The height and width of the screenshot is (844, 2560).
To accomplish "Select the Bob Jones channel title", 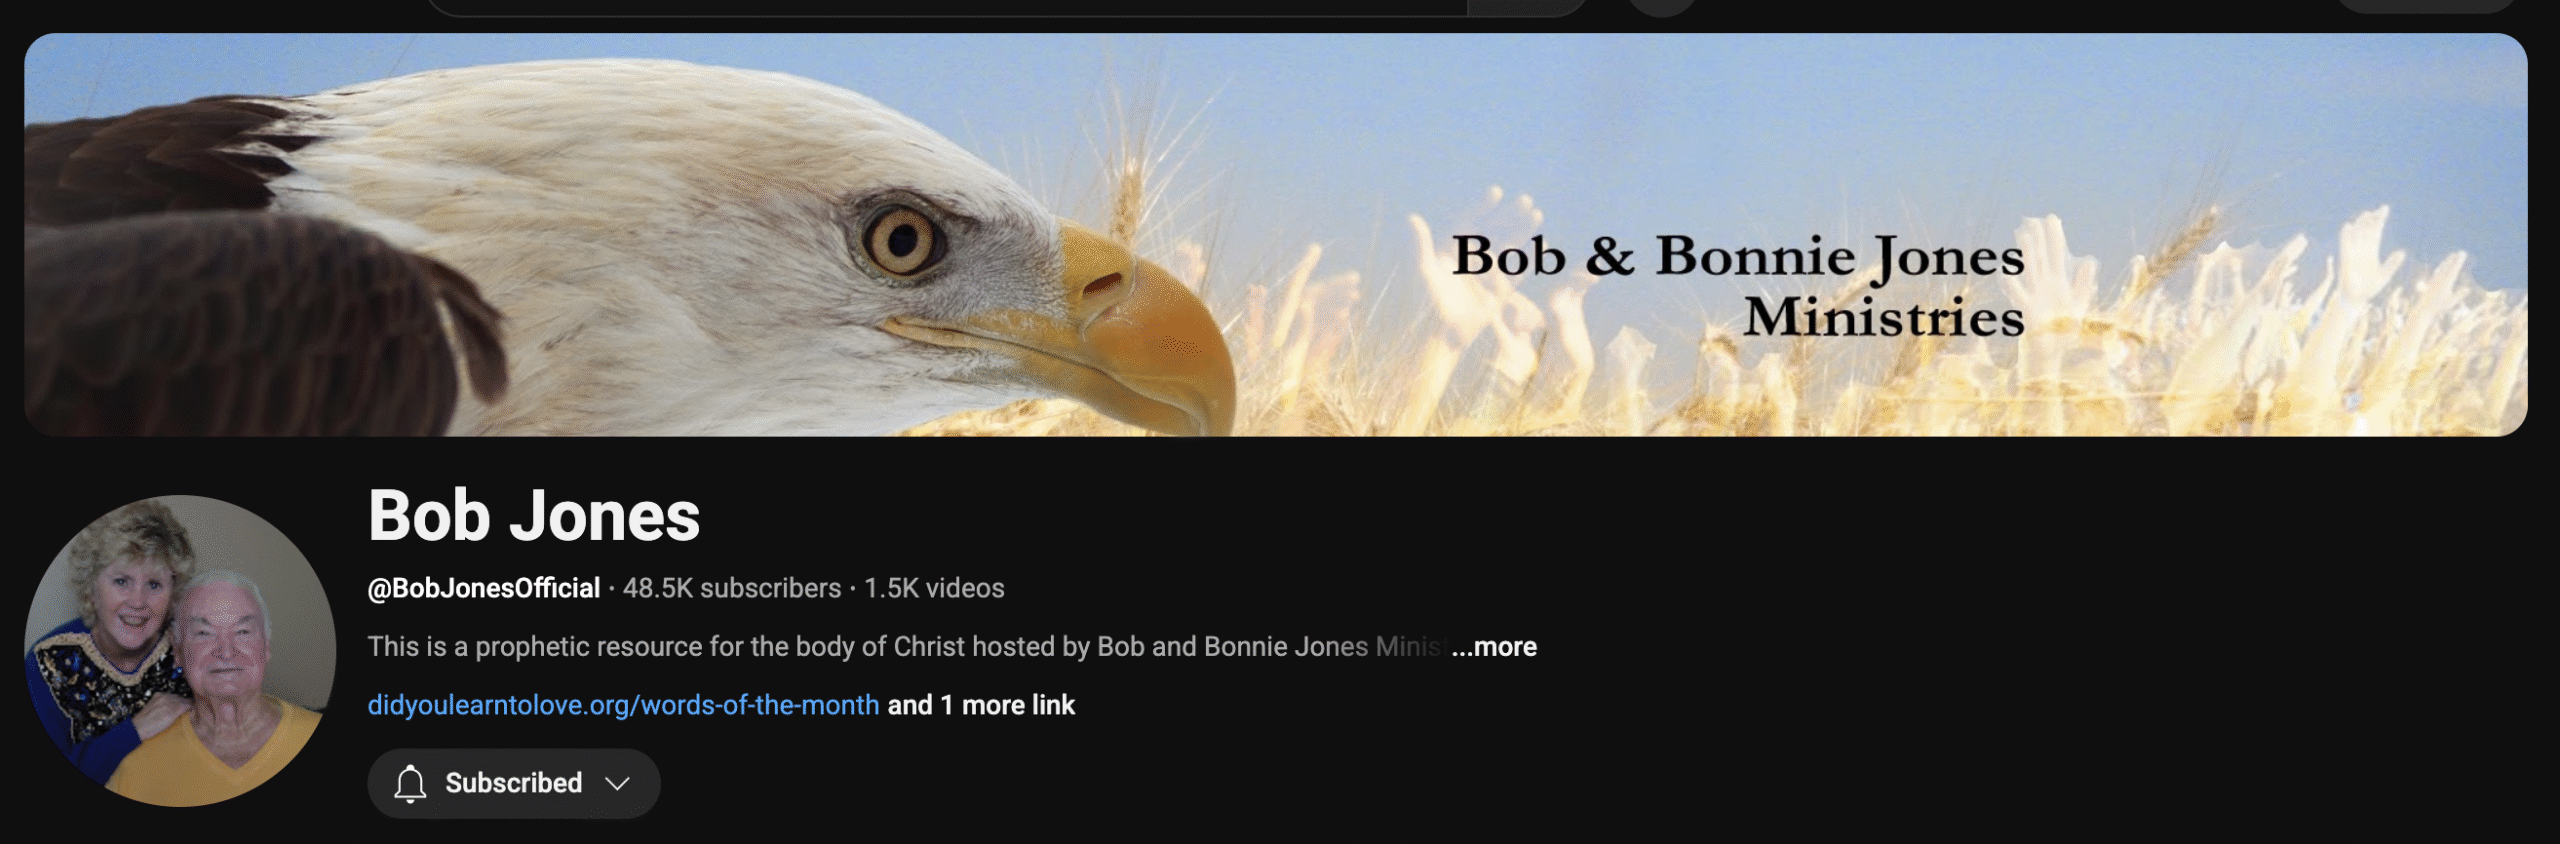I will pos(534,516).
